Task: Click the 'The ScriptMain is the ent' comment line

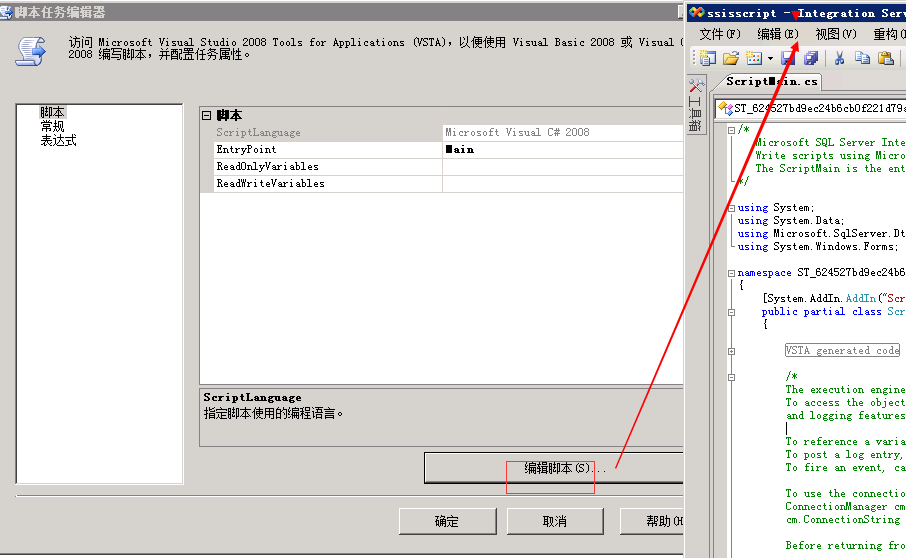Action: 830,168
